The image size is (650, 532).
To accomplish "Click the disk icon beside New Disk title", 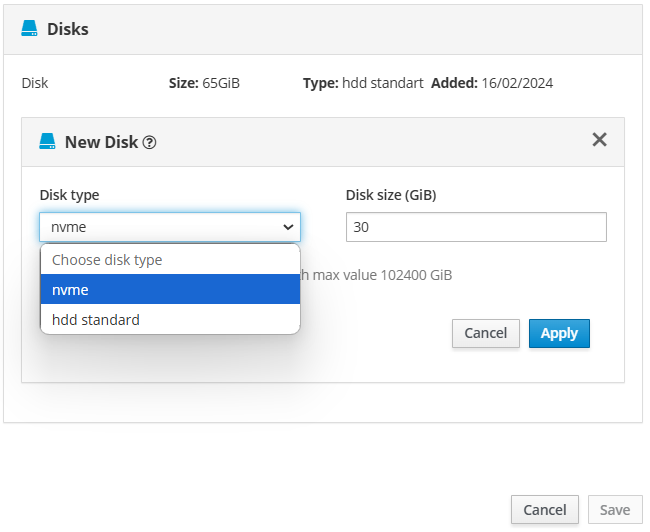I will 47,142.
